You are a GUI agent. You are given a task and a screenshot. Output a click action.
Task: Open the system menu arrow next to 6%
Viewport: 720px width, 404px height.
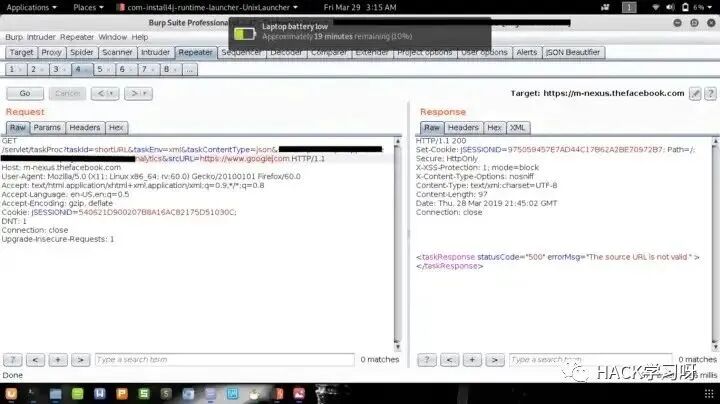tap(711, 7)
